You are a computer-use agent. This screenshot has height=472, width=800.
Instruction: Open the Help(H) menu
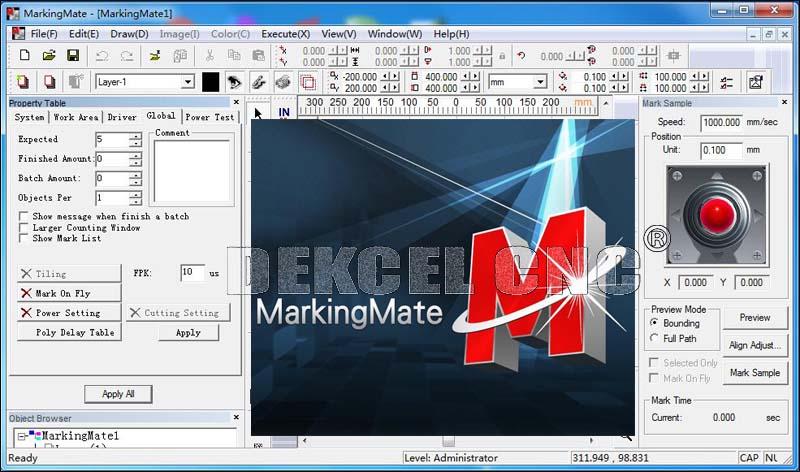(x=451, y=34)
